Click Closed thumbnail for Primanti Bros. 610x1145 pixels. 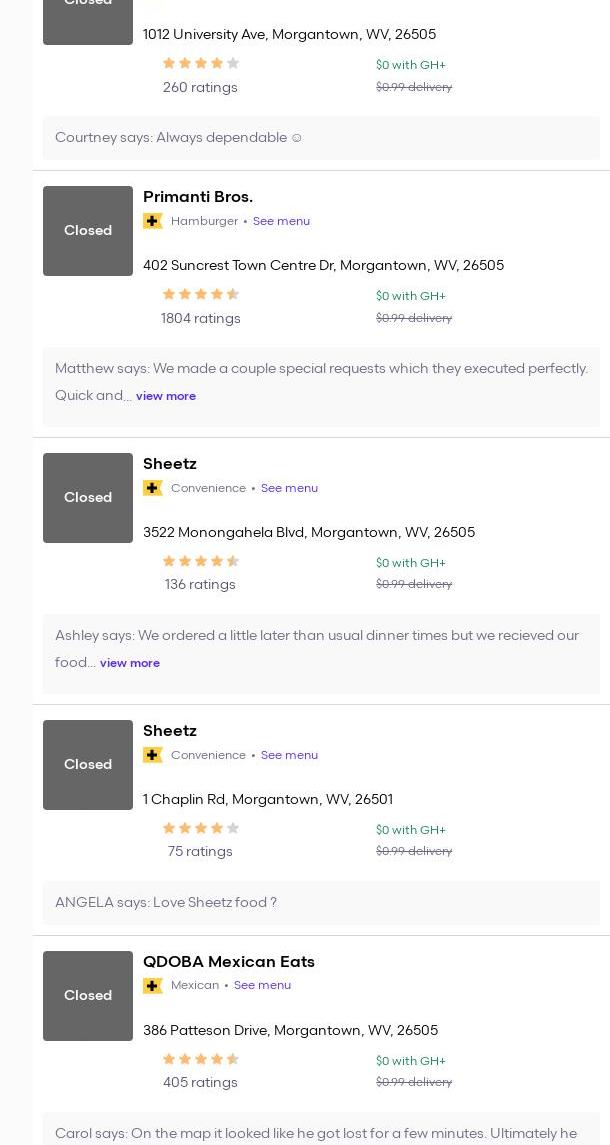(x=88, y=231)
